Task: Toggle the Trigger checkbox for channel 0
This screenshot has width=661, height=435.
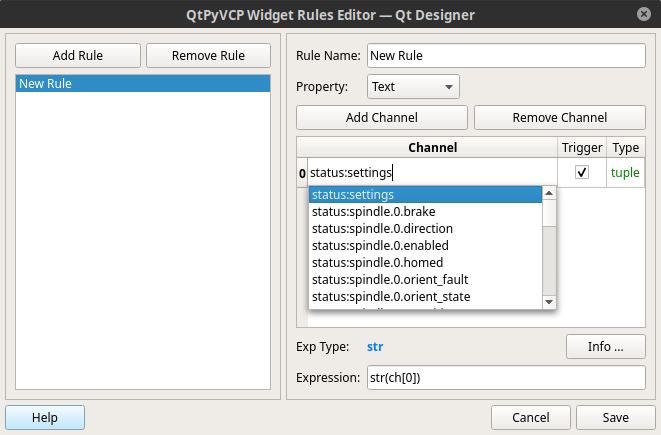Action: [582, 172]
